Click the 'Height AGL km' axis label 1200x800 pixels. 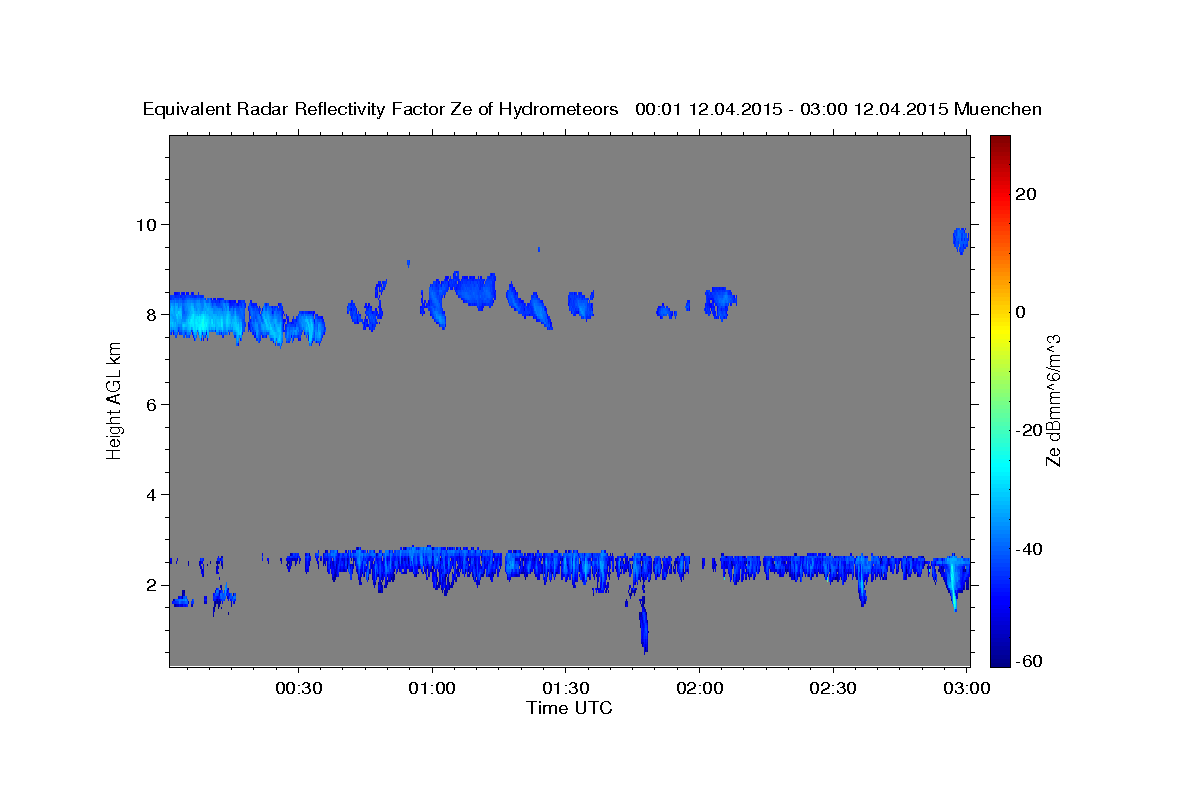(x=115, y=401)
